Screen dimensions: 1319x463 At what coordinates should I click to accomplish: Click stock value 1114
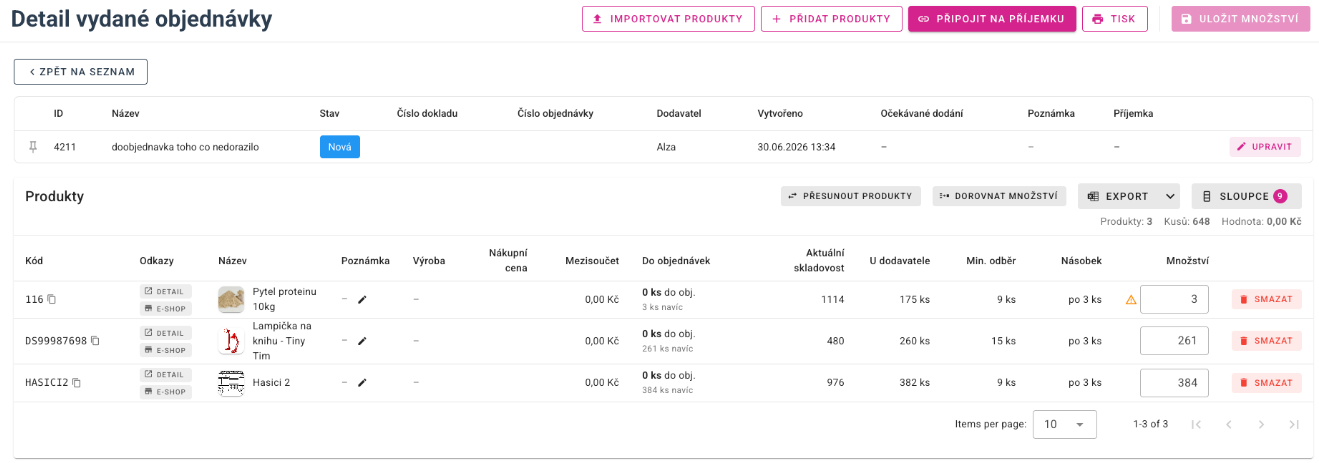click(832, 299)
